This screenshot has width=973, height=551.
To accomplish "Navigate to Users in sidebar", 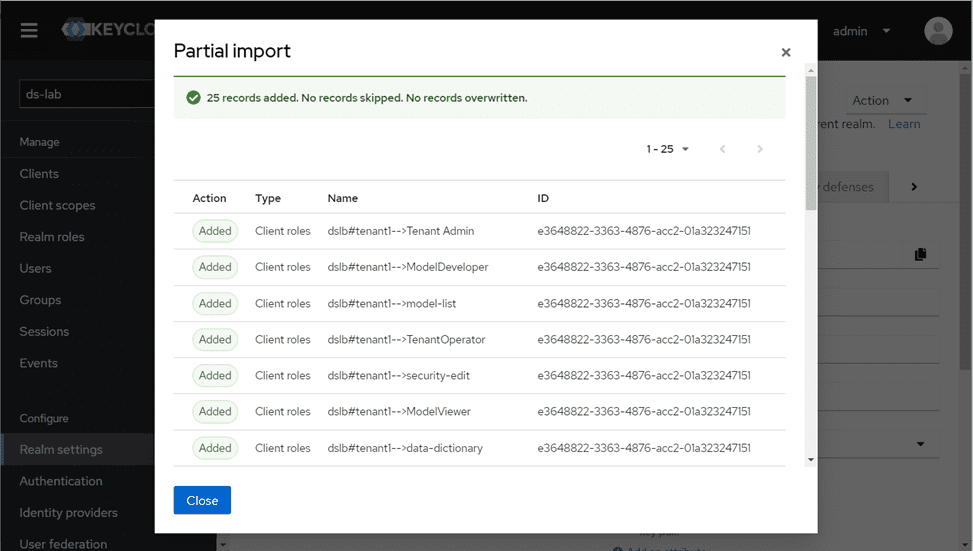I will click(35, 268).
